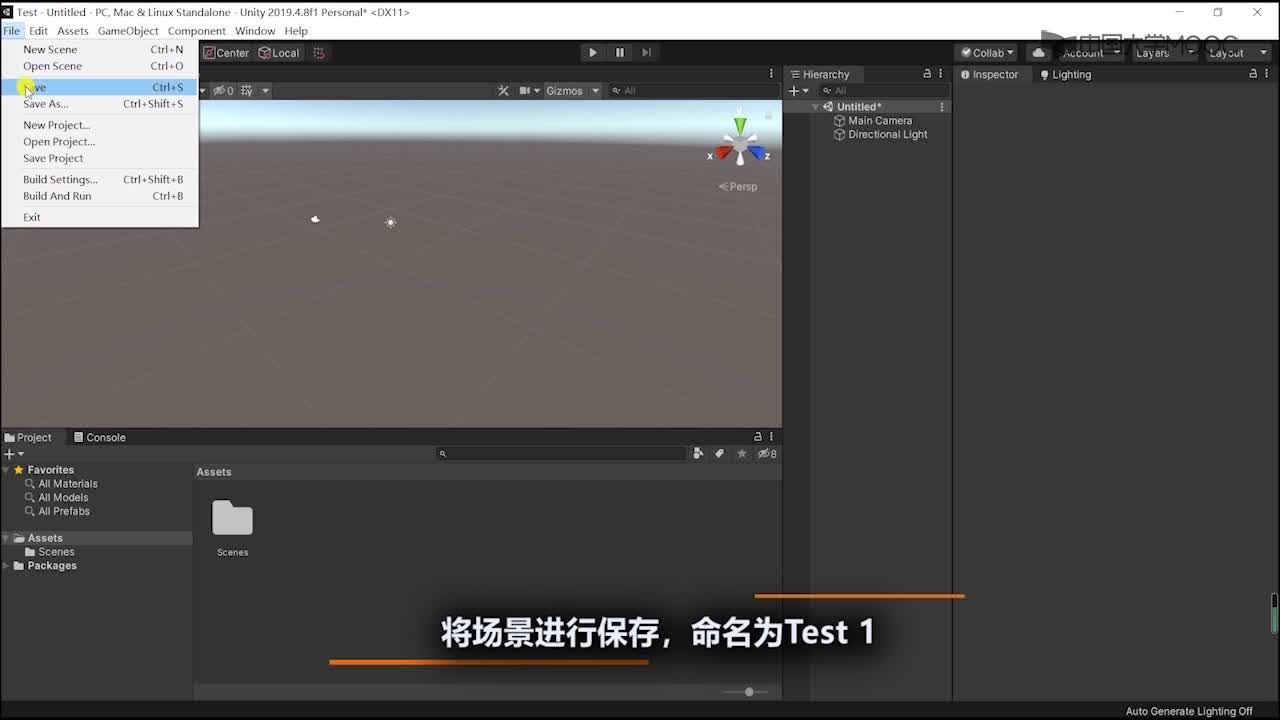Click the red X axis cone of gizmo
This screenshot has height=720, width=1280.
(x=723, y=154)
